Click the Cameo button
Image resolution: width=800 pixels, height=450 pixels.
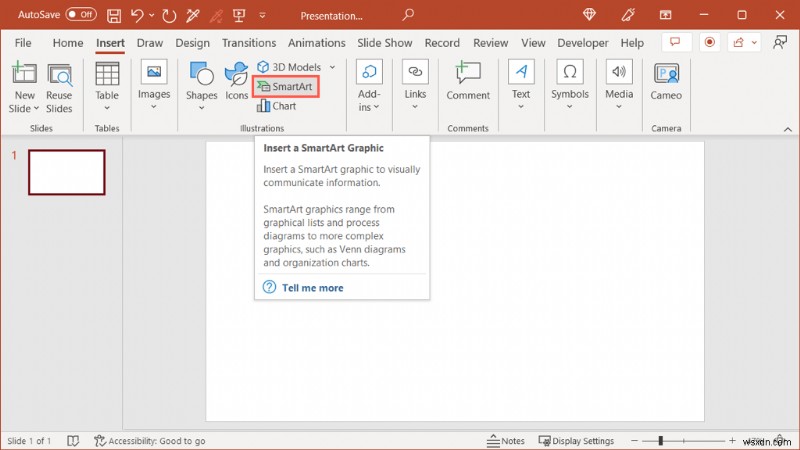point(666,81)
